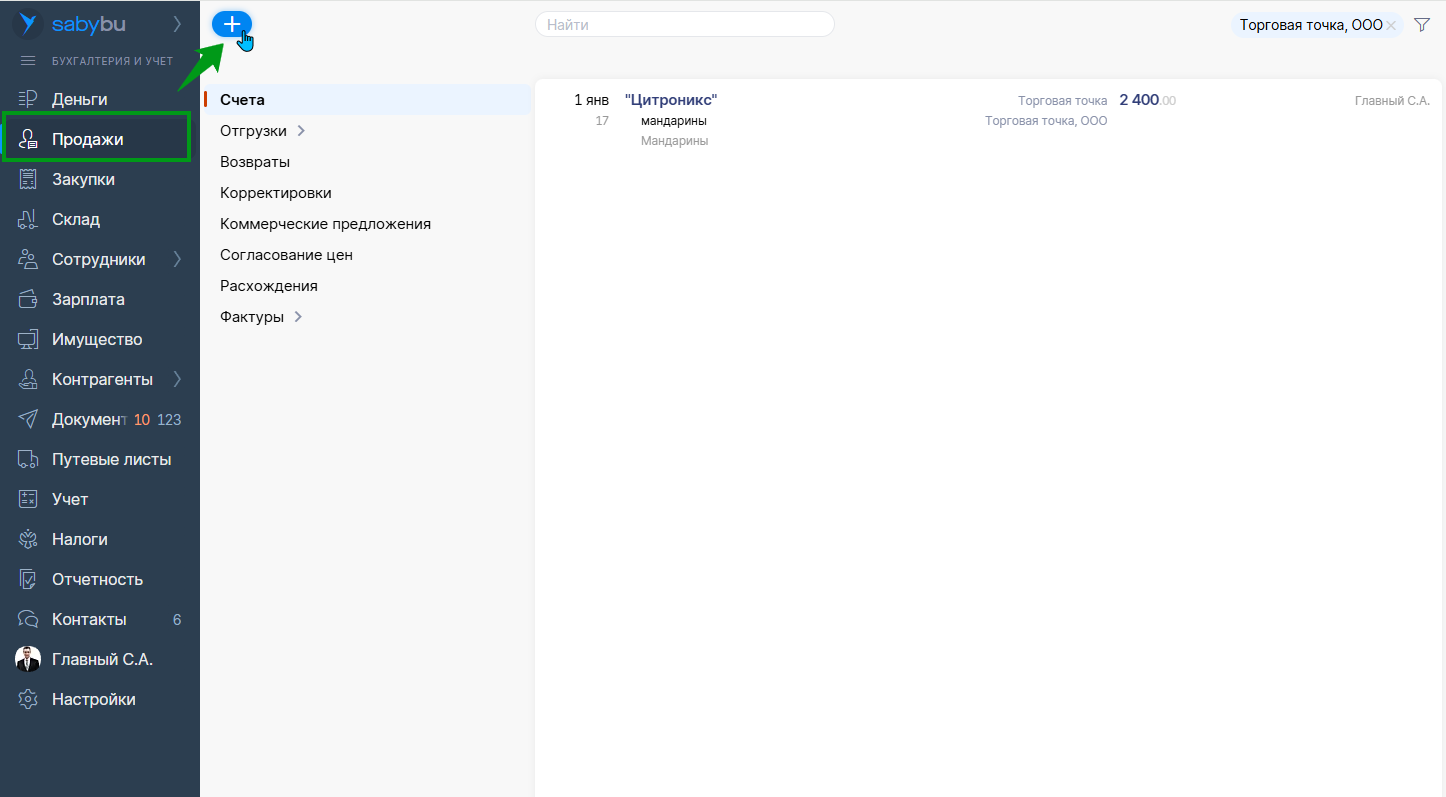Open the Зарплата wallet icon
The image size is (1446, 797).
[28, 299]
